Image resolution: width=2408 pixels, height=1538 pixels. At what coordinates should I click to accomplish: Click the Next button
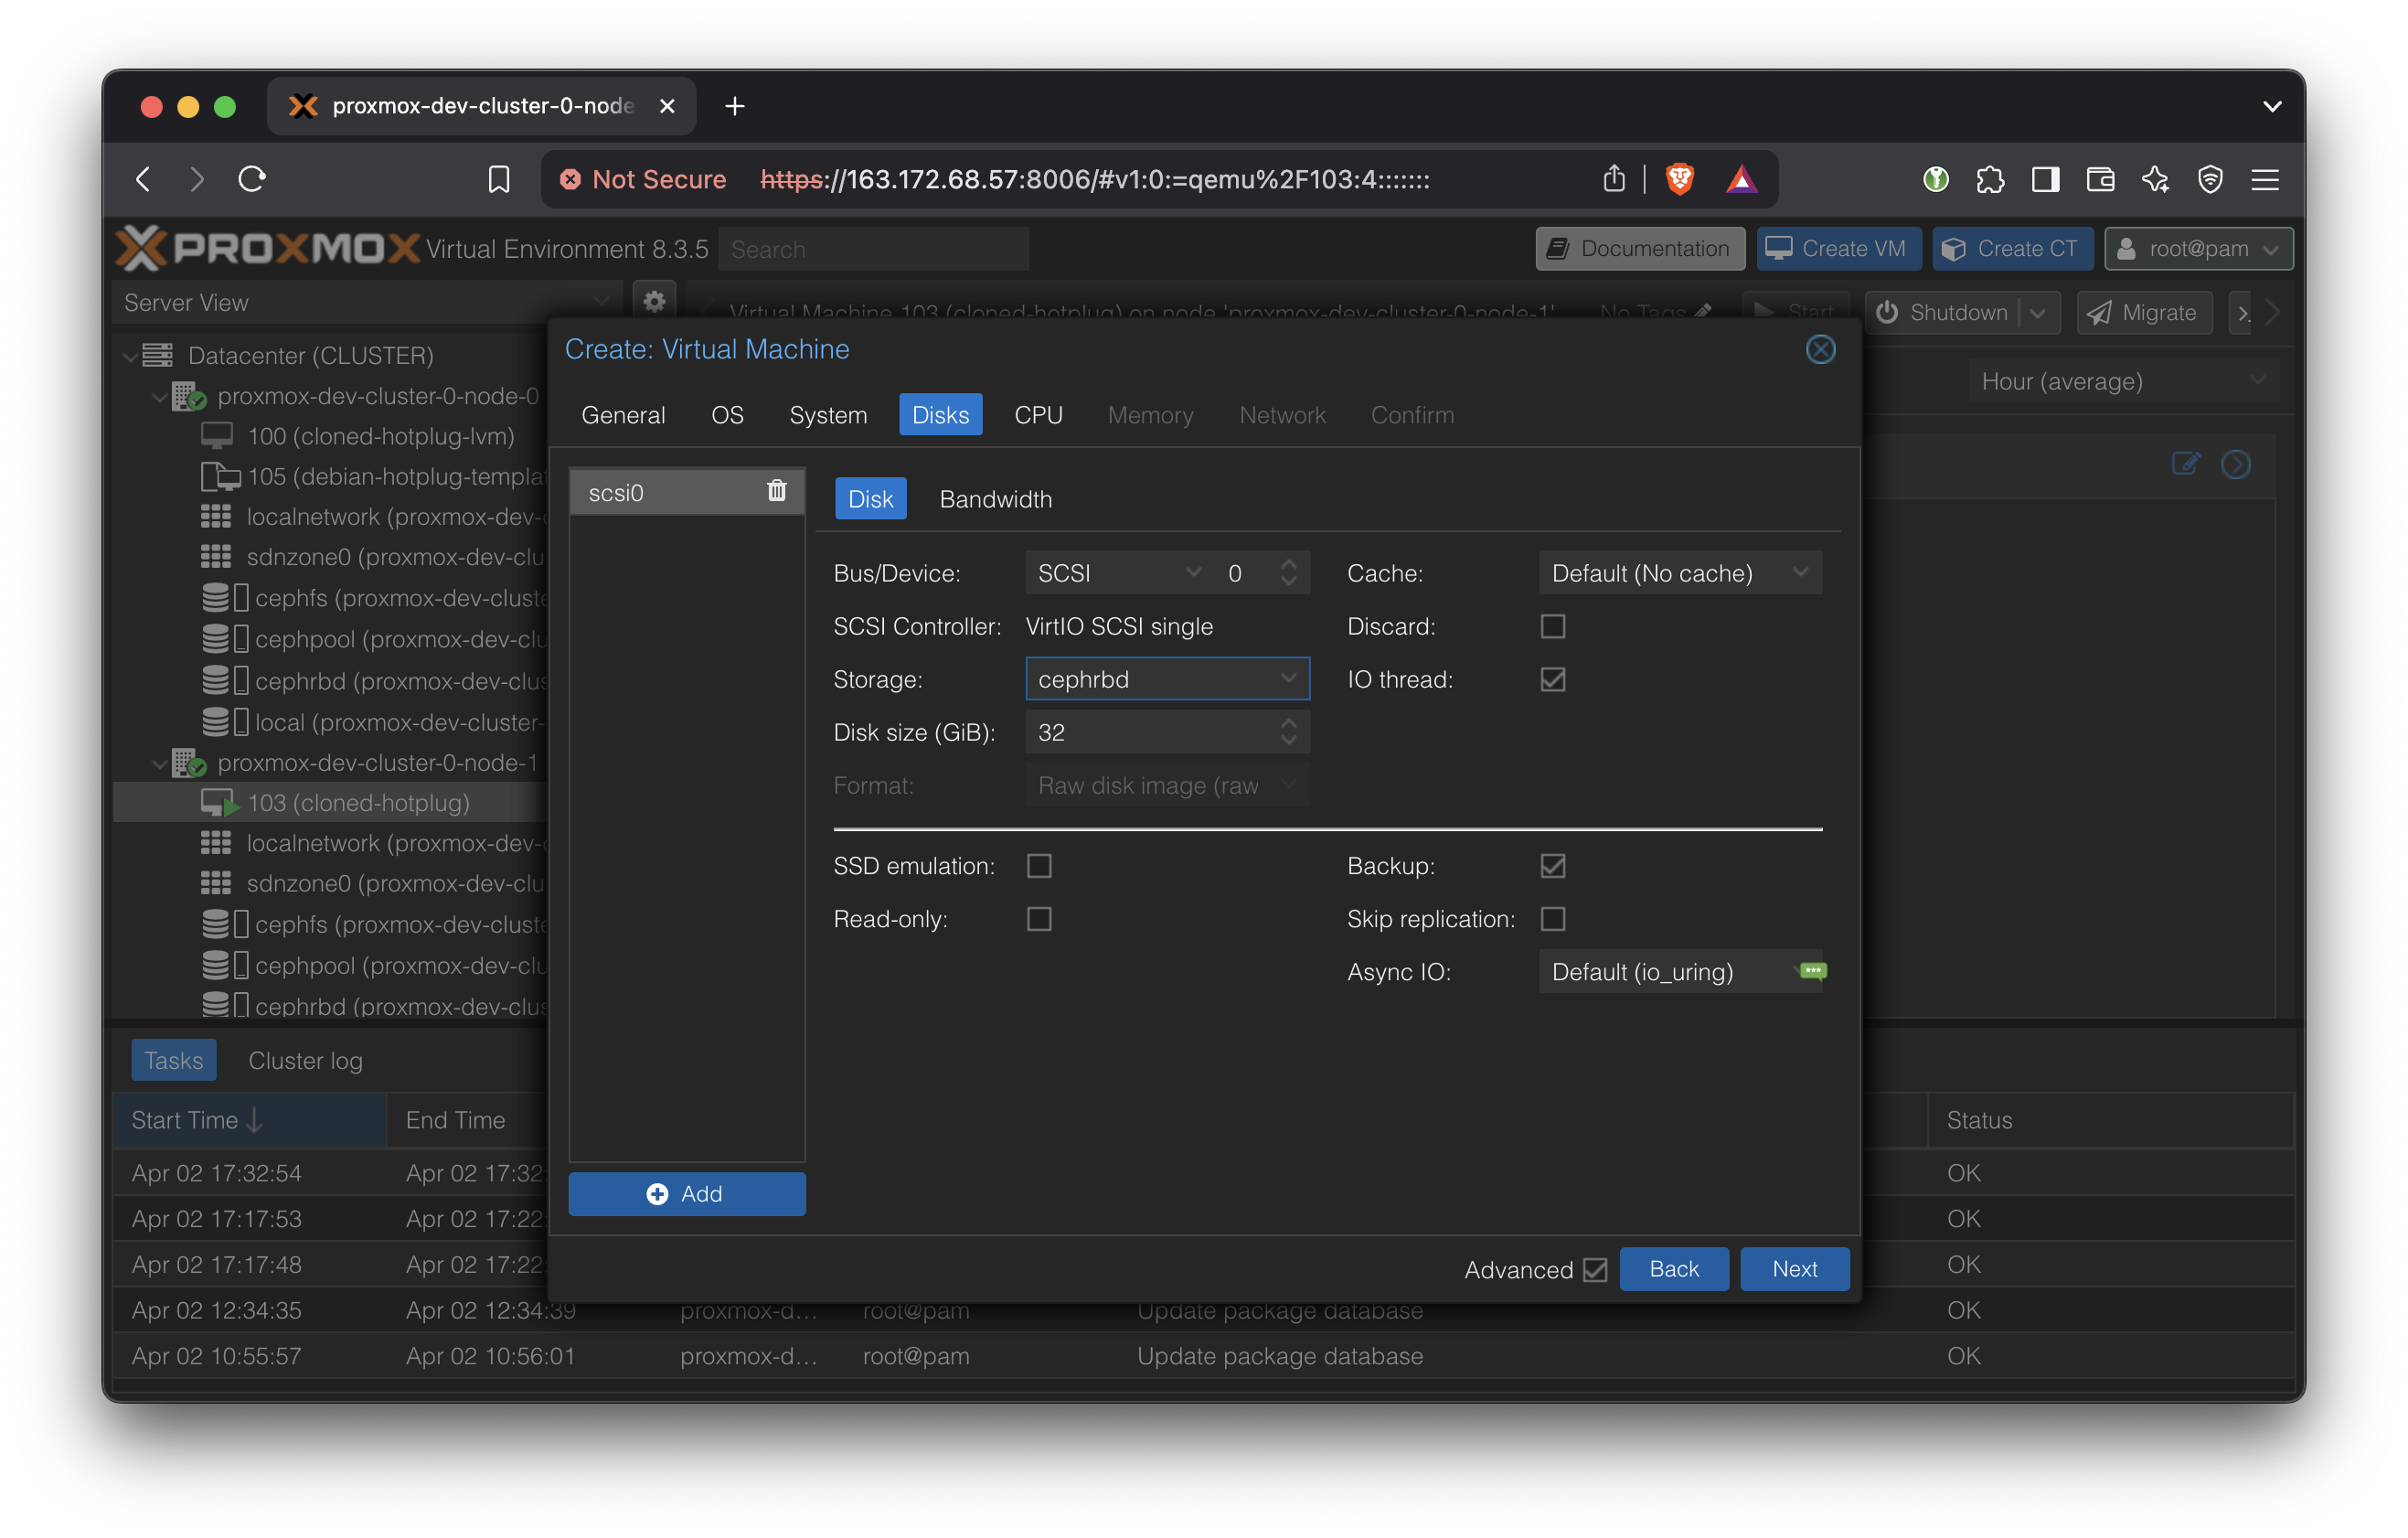click(1794, 1269)
